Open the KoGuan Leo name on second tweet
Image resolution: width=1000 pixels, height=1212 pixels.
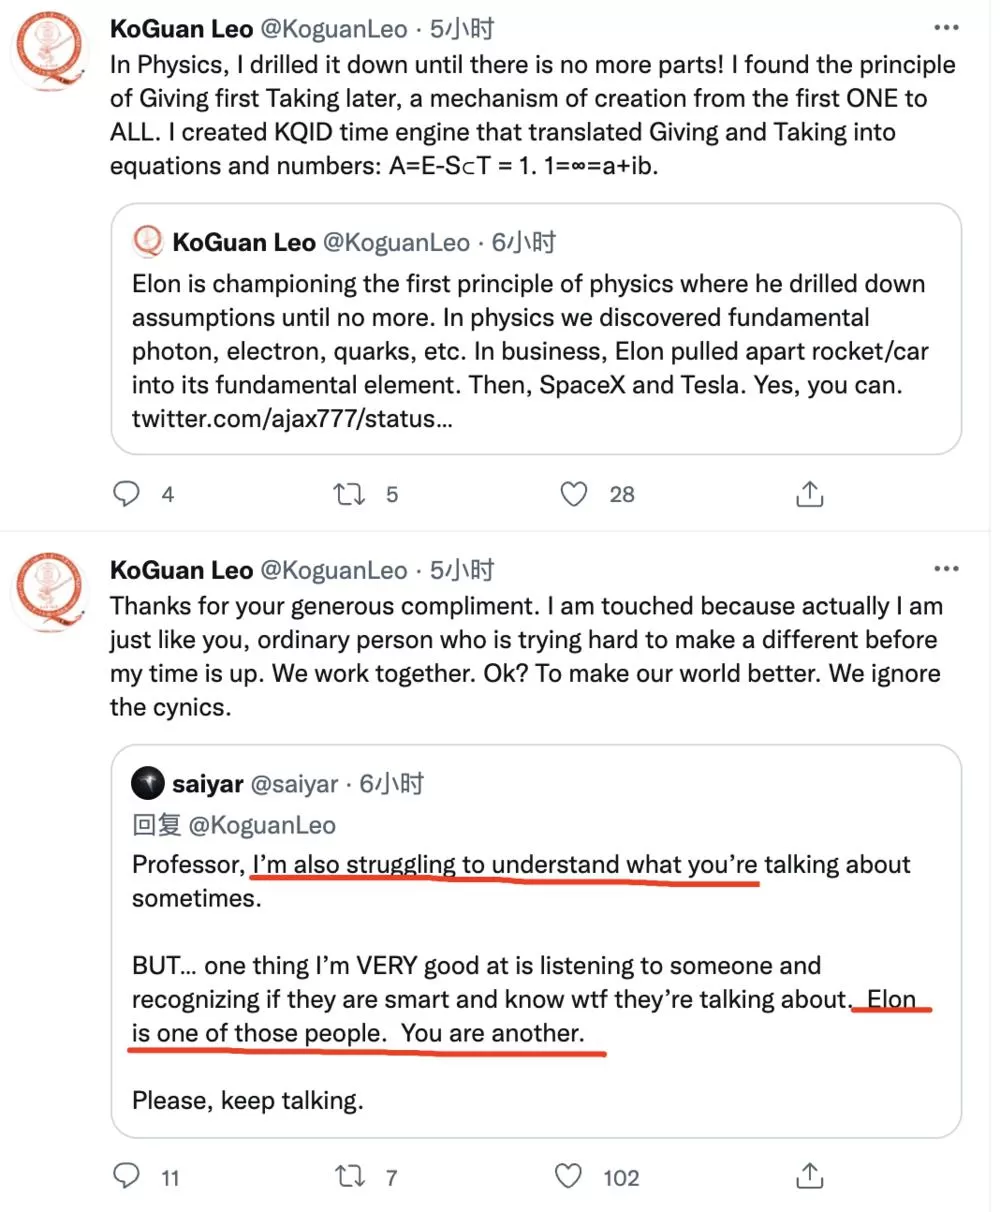point(181,570)
